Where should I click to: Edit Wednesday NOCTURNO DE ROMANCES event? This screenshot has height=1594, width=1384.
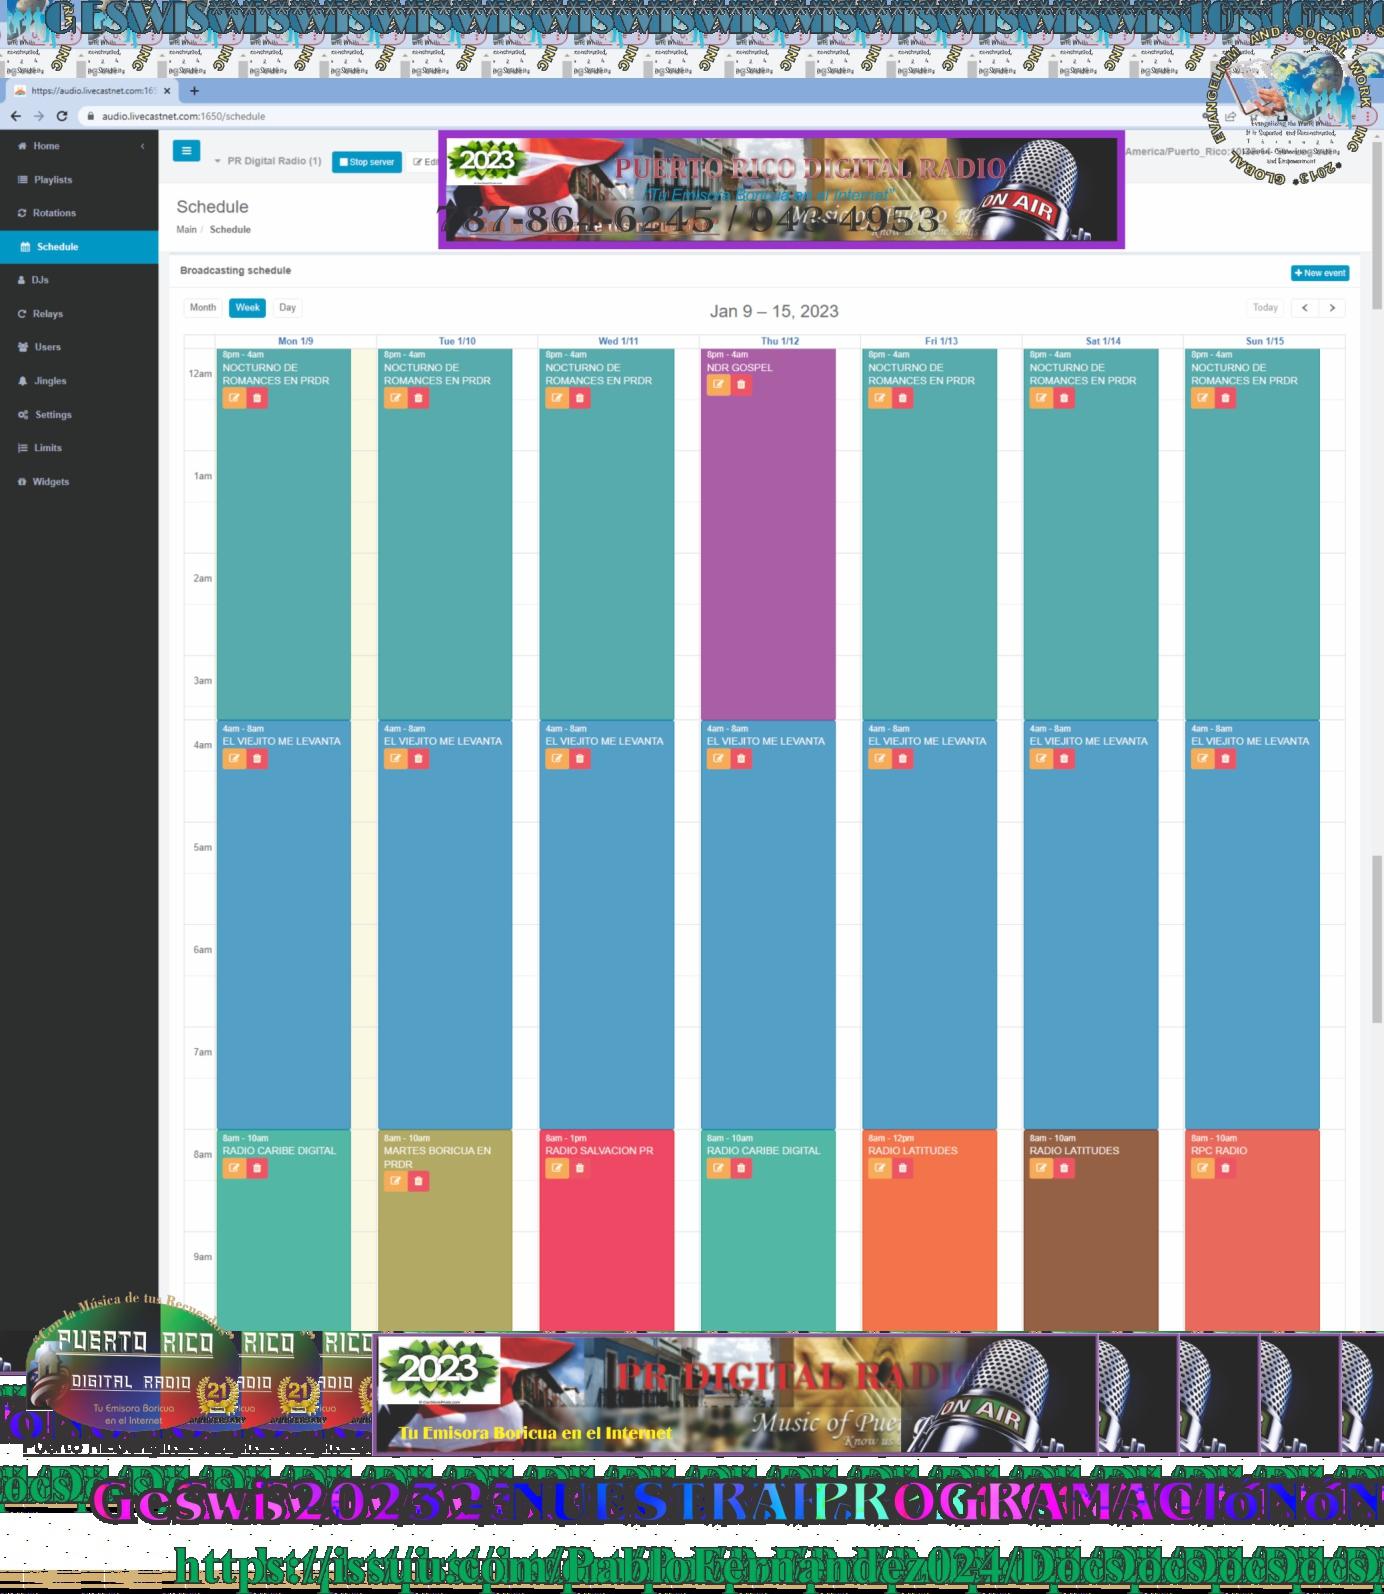pos(557,398)
